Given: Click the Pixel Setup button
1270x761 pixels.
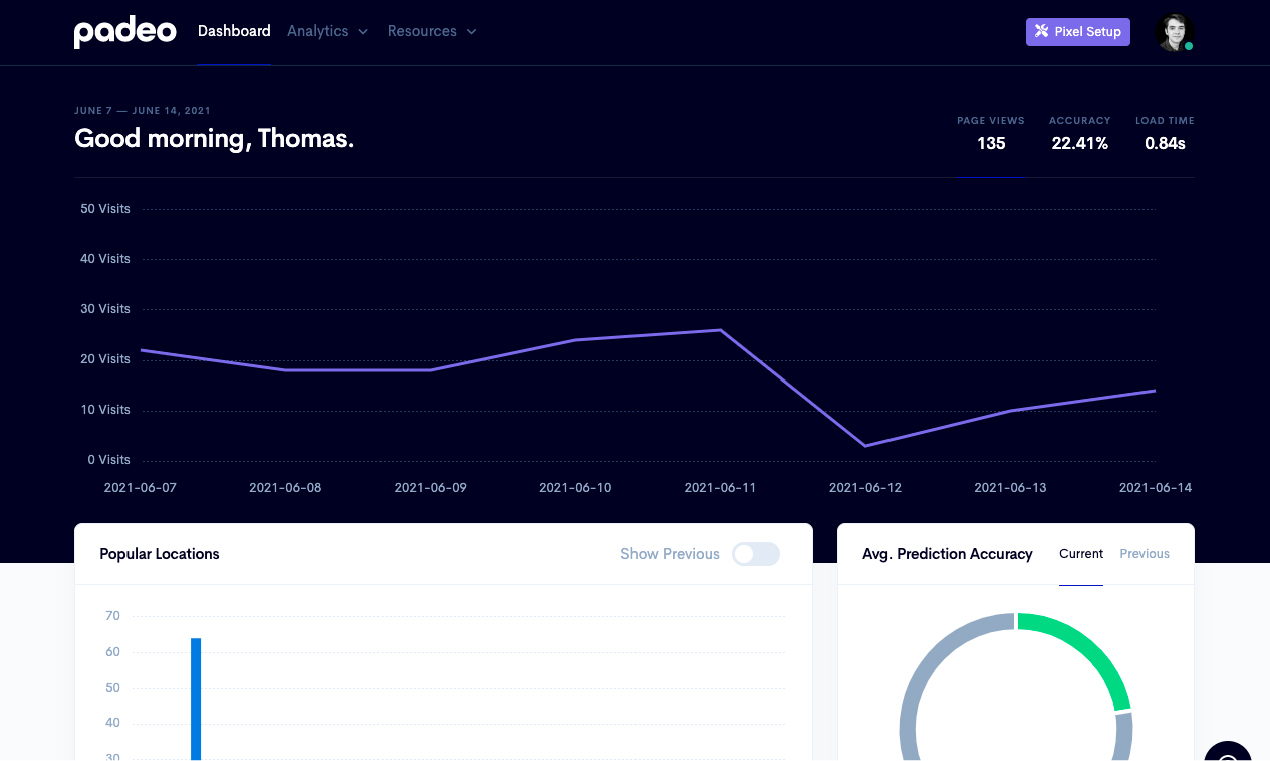Looking at the screenshot, I should (x=1078, y=32).
